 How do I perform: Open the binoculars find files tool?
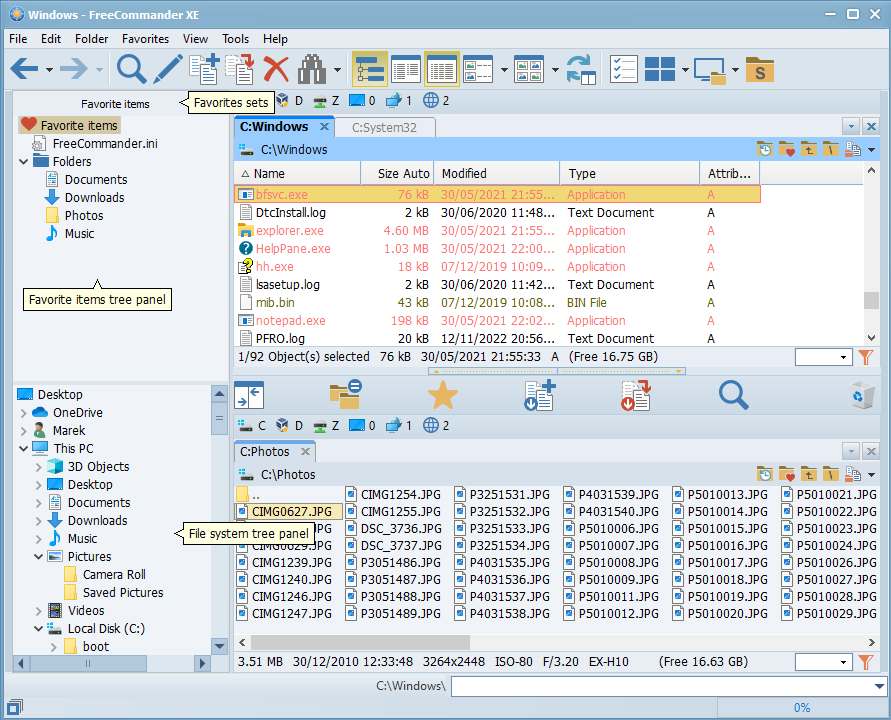pyautogui.click(x=312, y=69)
